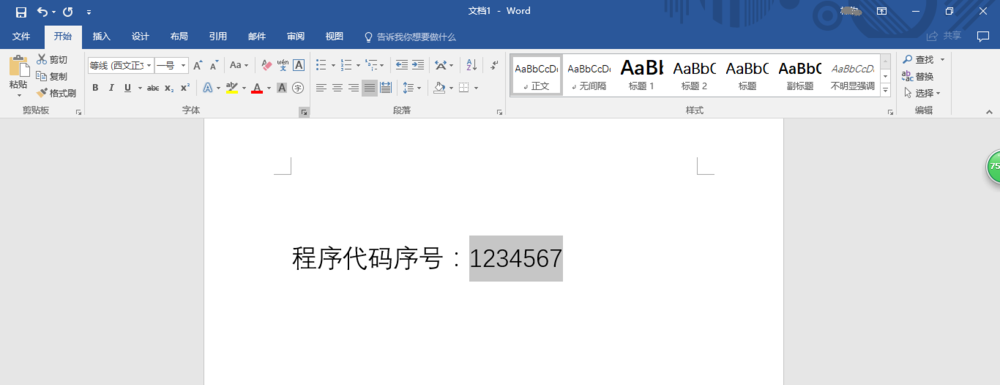
Task: Save the document with the floppy icon
Action: 21,11
